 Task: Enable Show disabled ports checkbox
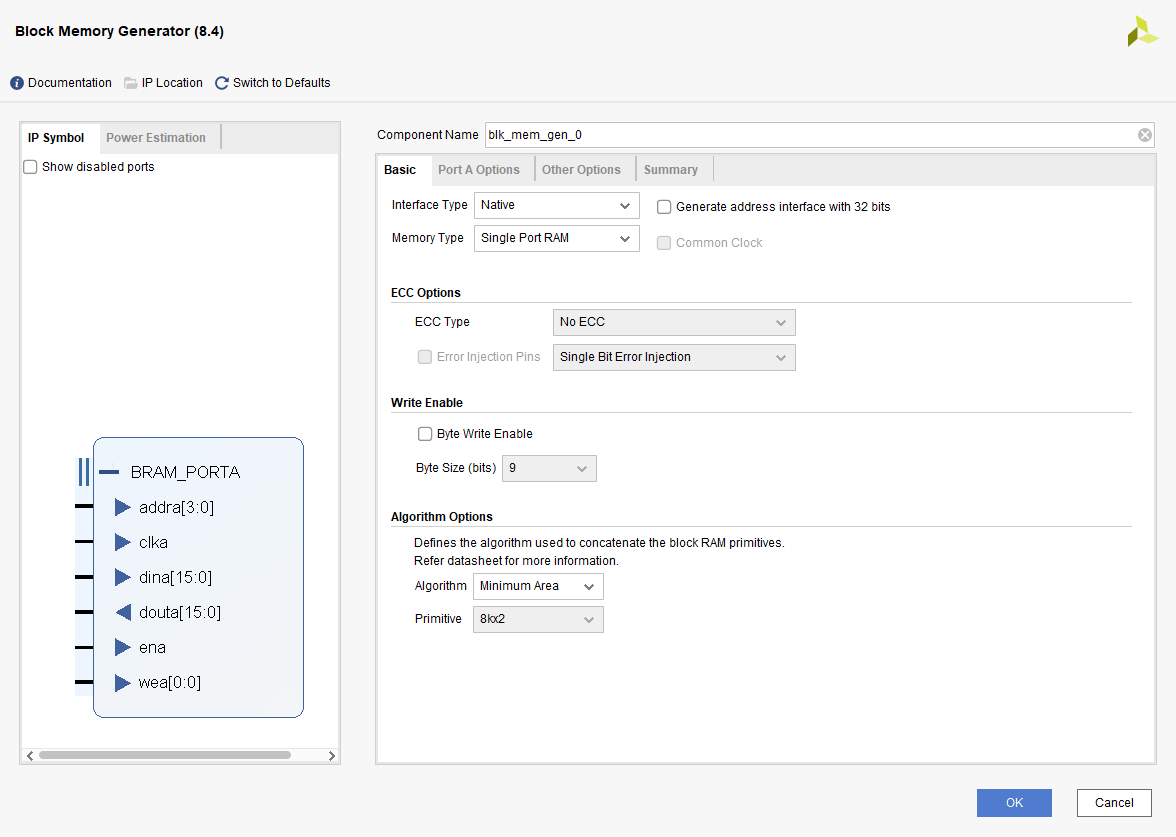click(30, 167)
